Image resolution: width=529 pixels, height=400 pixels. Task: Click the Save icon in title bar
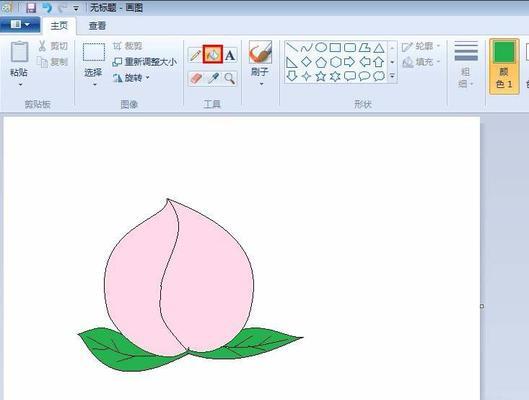coord(31,7)
